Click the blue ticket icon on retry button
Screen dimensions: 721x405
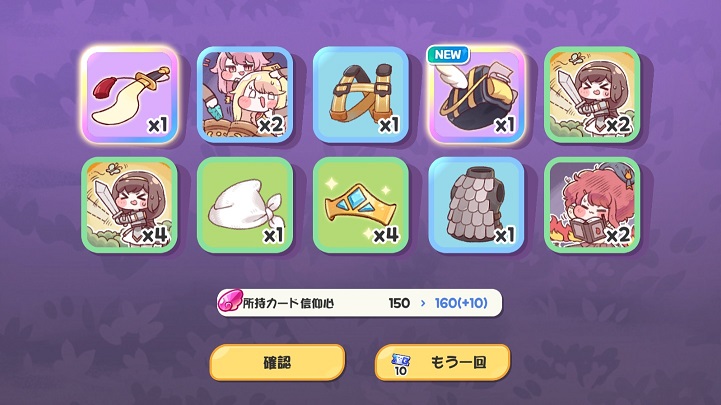pyautogui.click(x=401, y=364)
